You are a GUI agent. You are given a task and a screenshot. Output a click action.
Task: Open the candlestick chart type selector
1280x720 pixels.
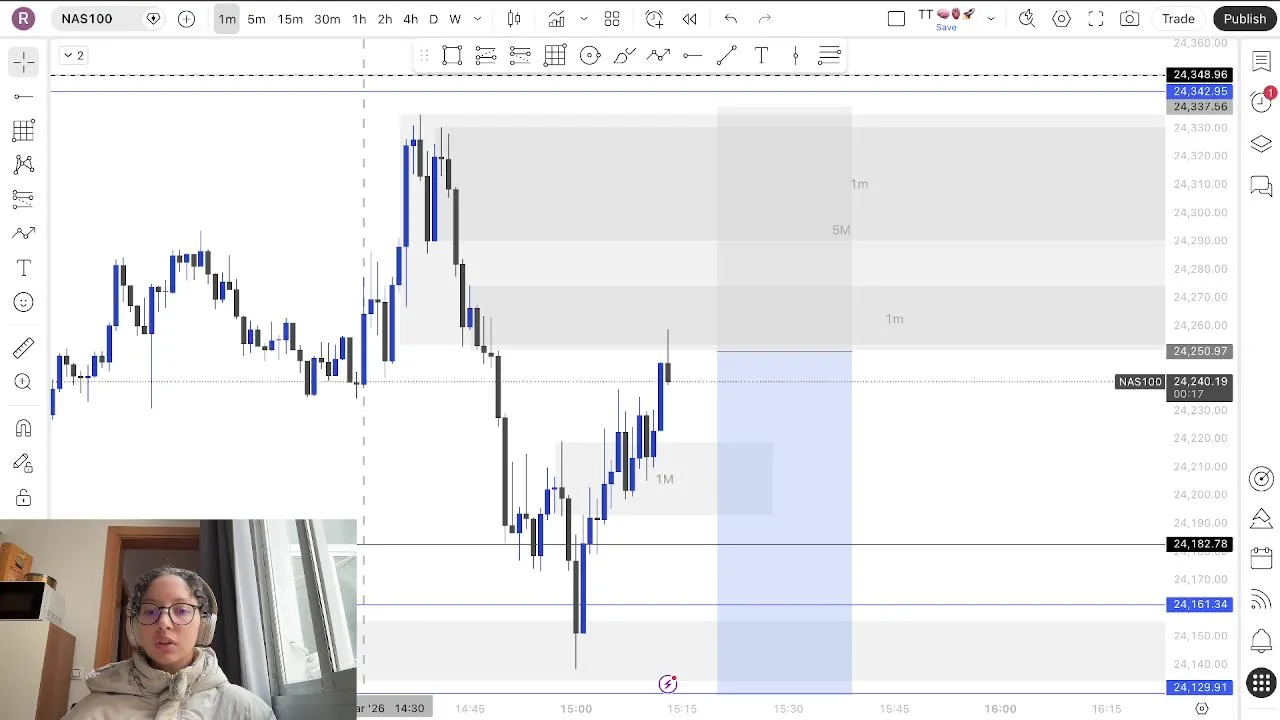point(514,19)
